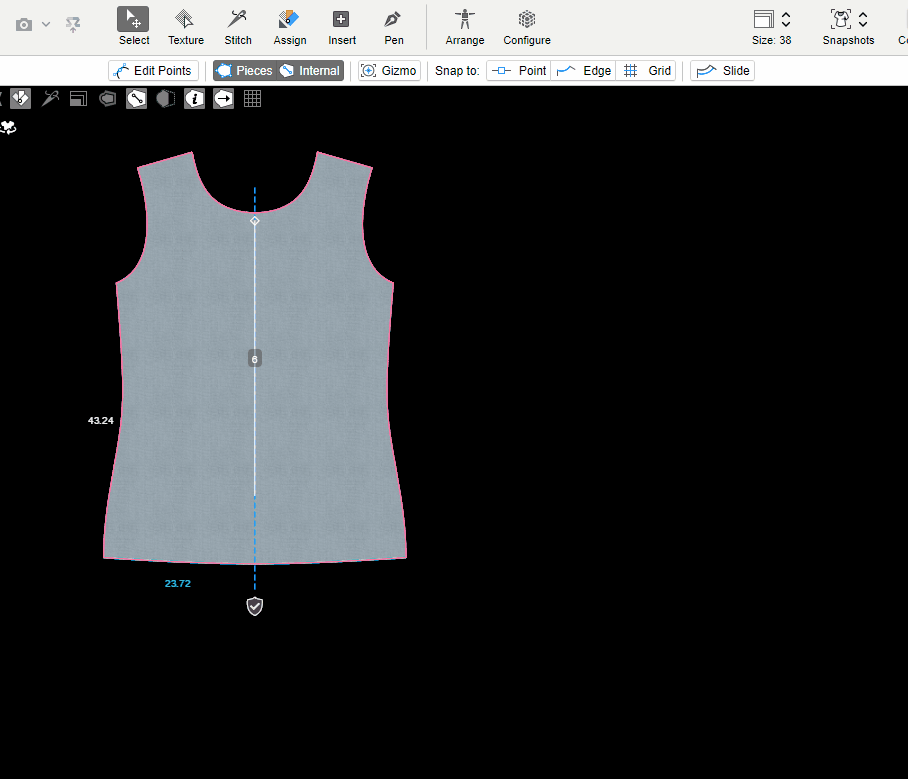Toggle the grain direction arrow icon

(x=224, y=98)
